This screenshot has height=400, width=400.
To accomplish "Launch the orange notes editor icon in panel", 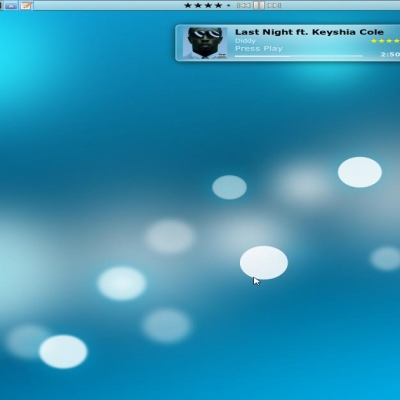I will (x=26, y=5).
